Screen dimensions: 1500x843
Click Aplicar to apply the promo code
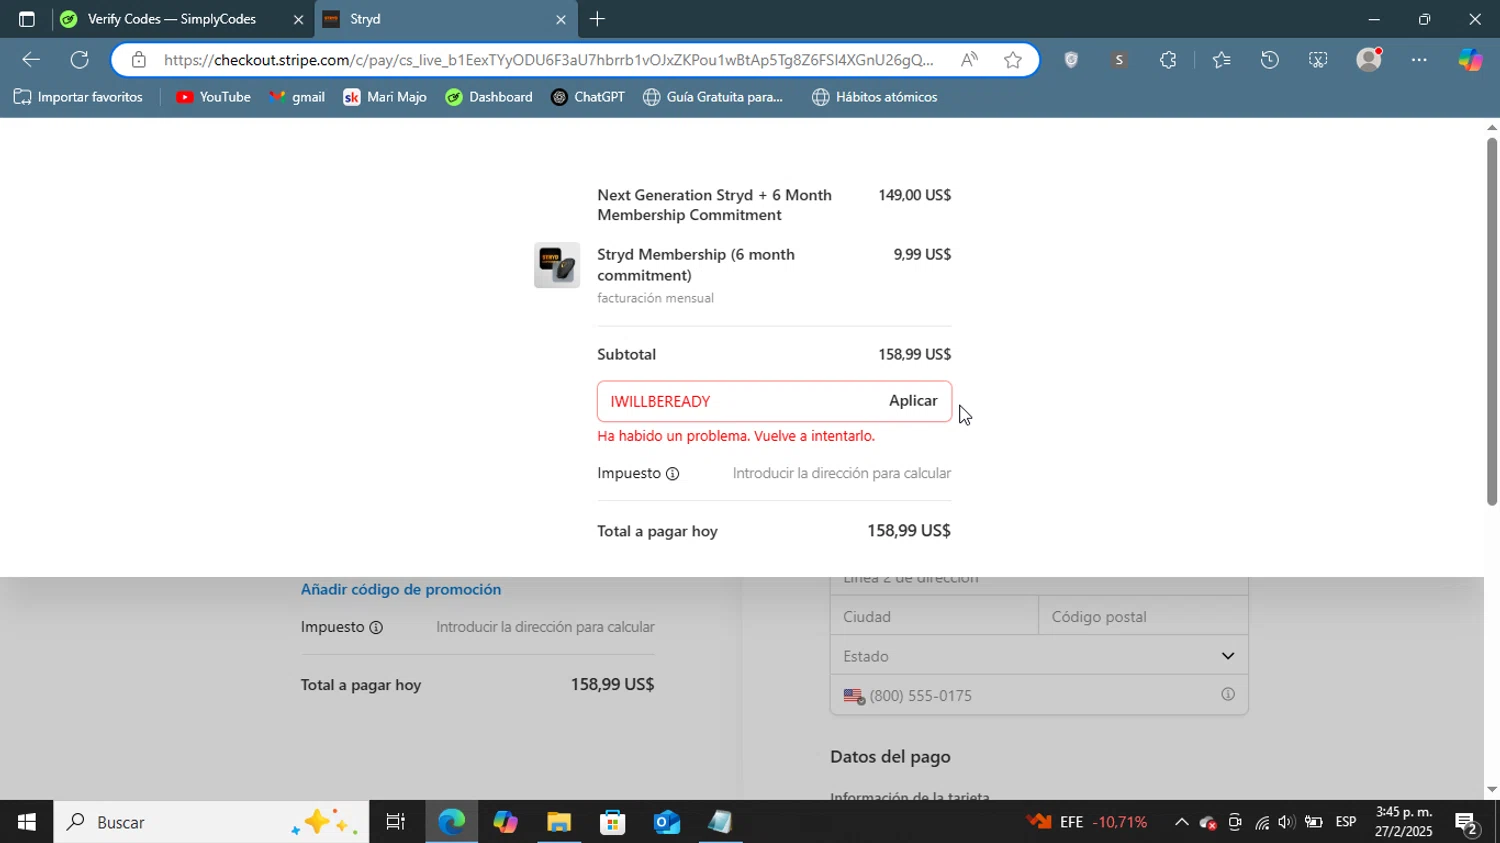click(x=913, y=401)
